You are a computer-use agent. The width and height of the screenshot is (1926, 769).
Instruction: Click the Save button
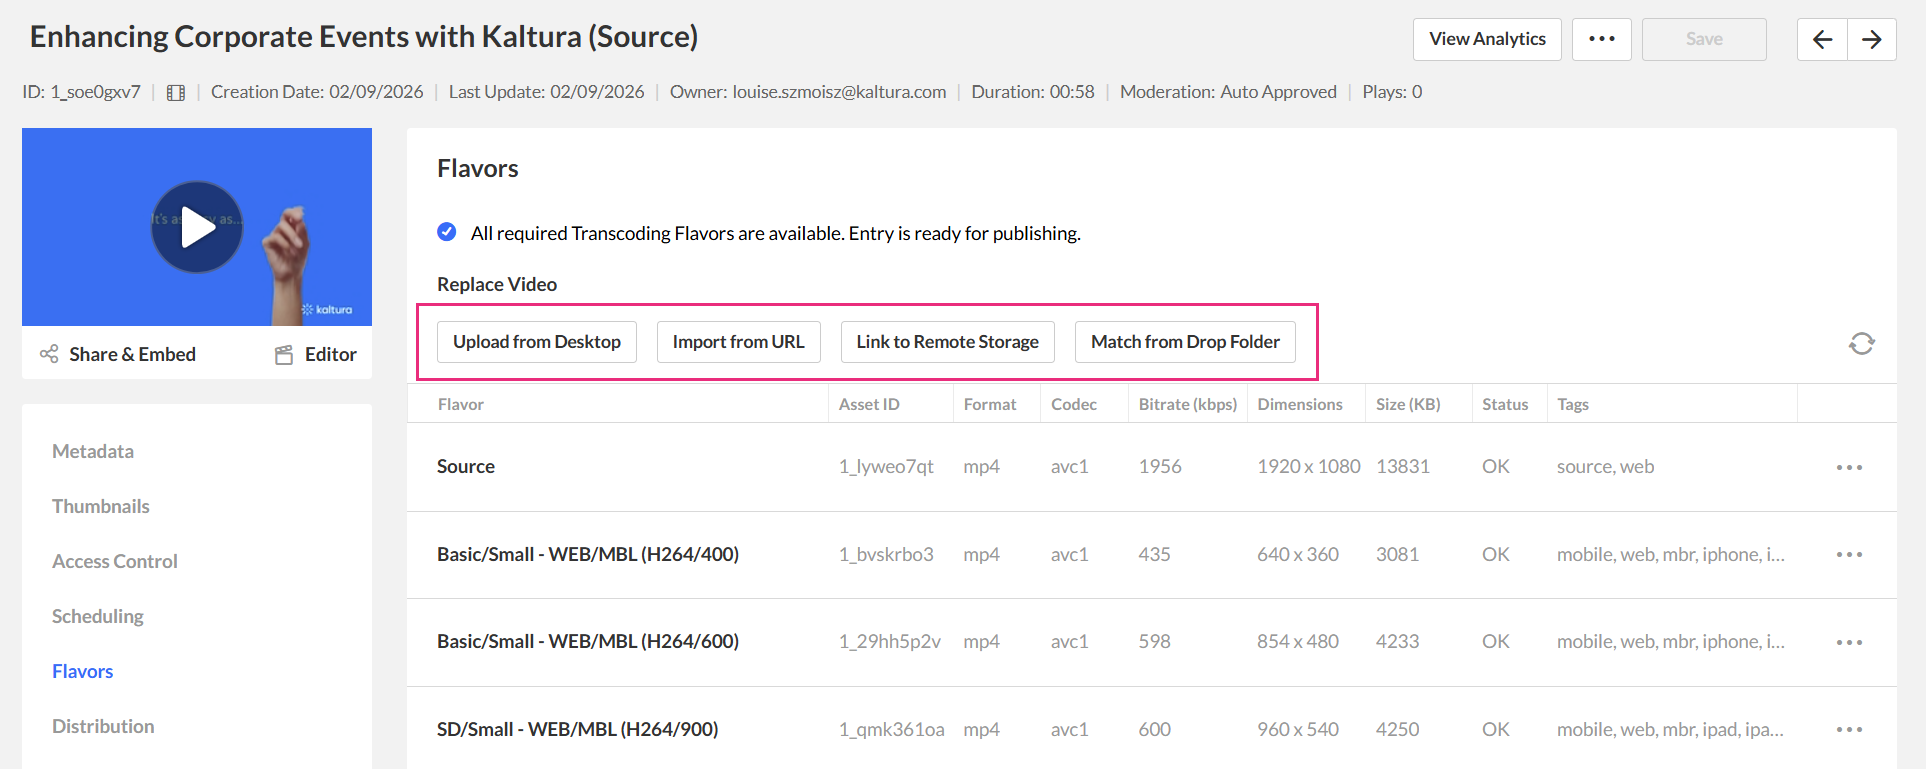(1704, 39)
